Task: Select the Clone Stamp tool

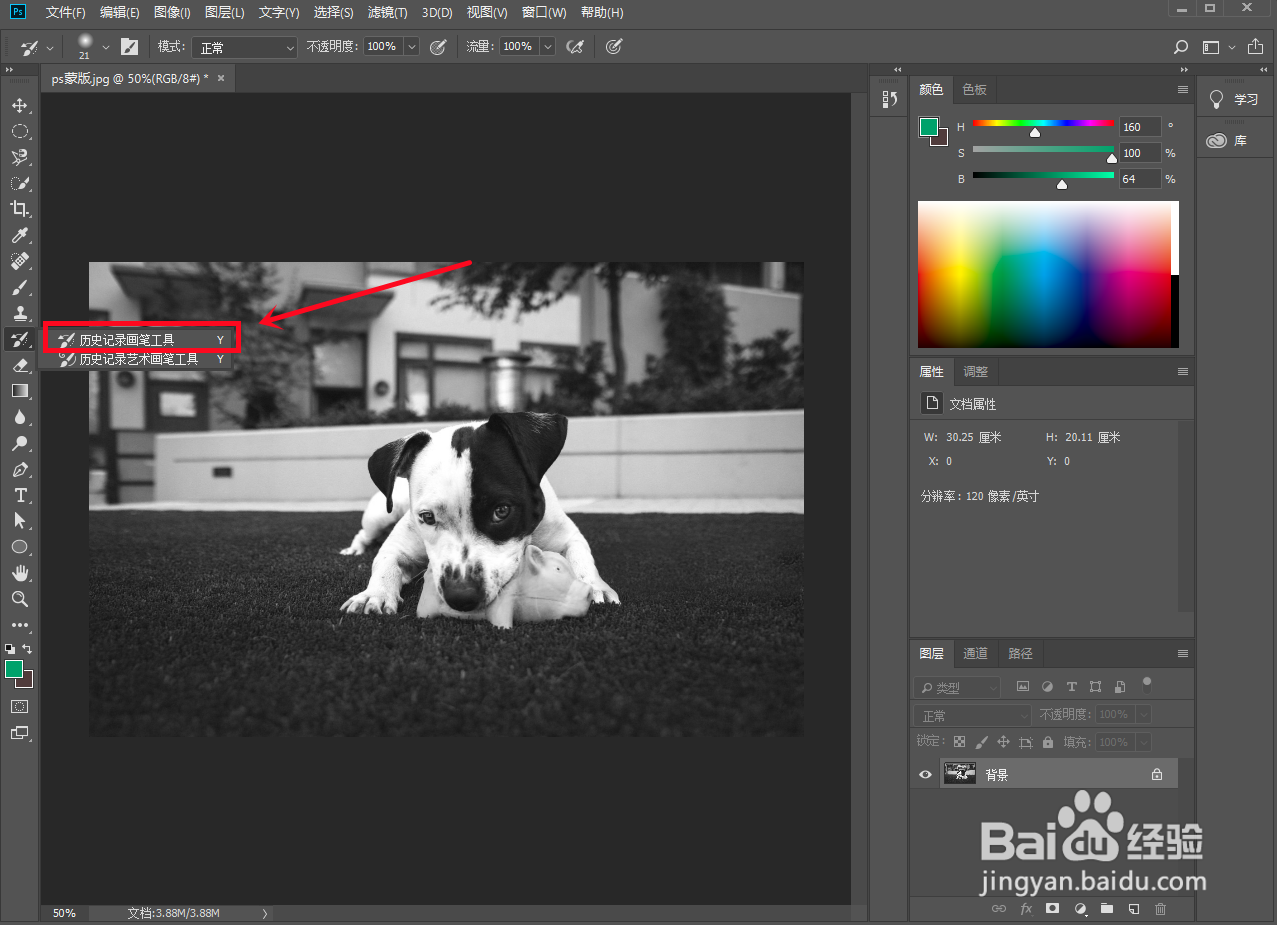Action: 19,313
